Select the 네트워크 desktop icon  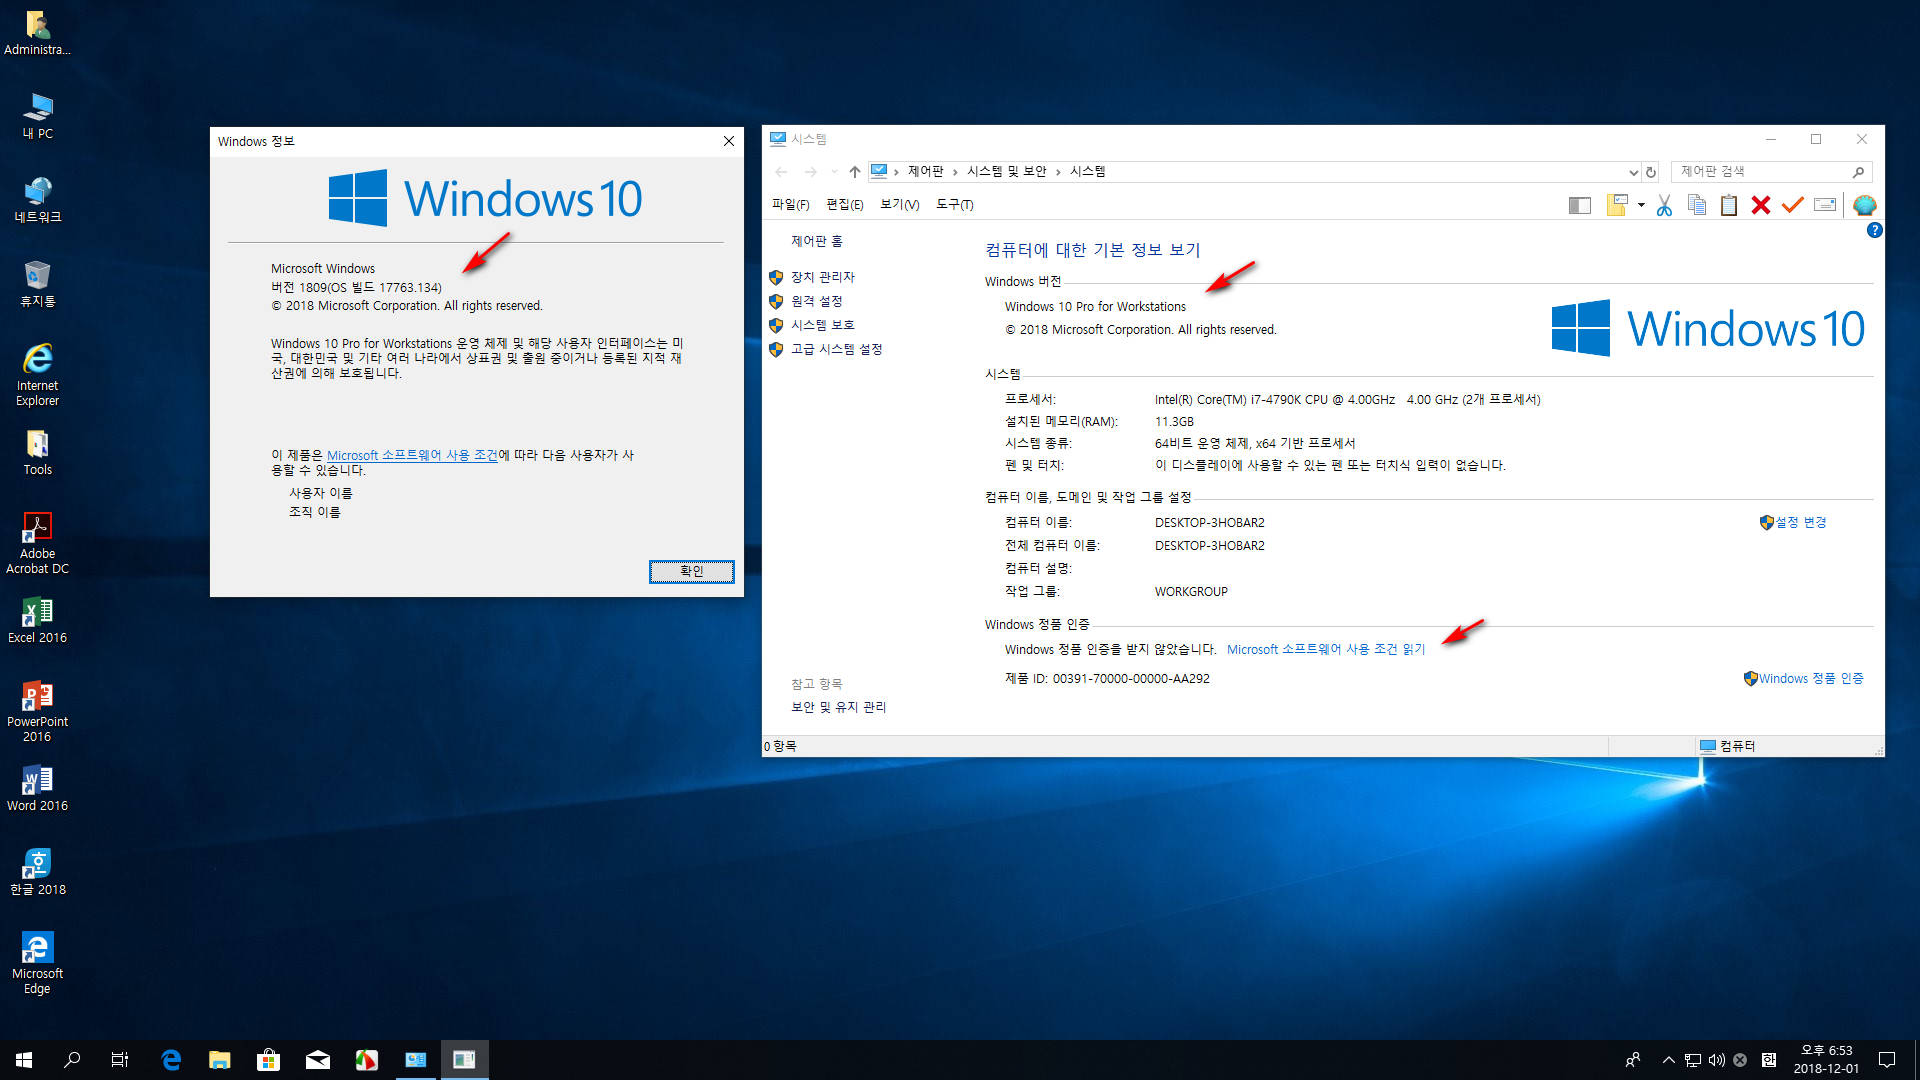coord(37,200)
